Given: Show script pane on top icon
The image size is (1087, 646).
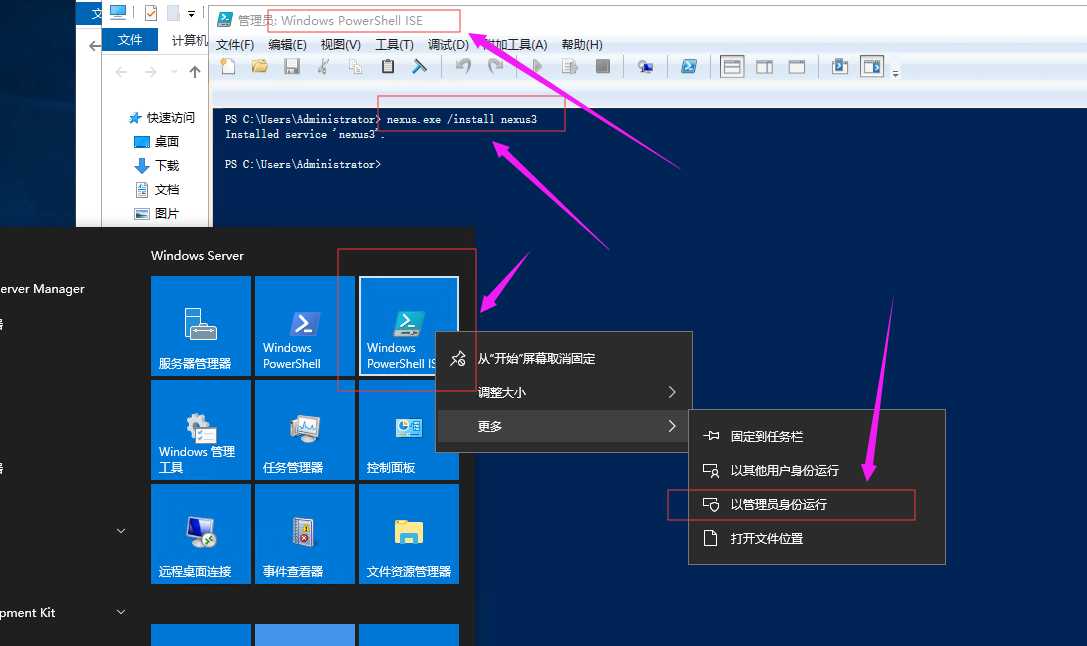Looking at the screenshot, I should pyautogui.click(x=732, y=67).
